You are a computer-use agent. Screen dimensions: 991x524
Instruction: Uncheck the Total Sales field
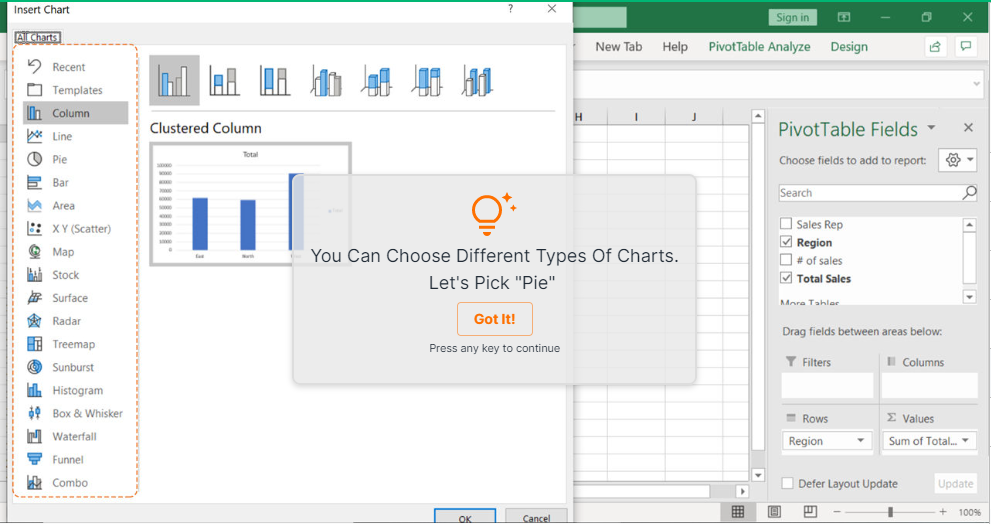(786, 278)
